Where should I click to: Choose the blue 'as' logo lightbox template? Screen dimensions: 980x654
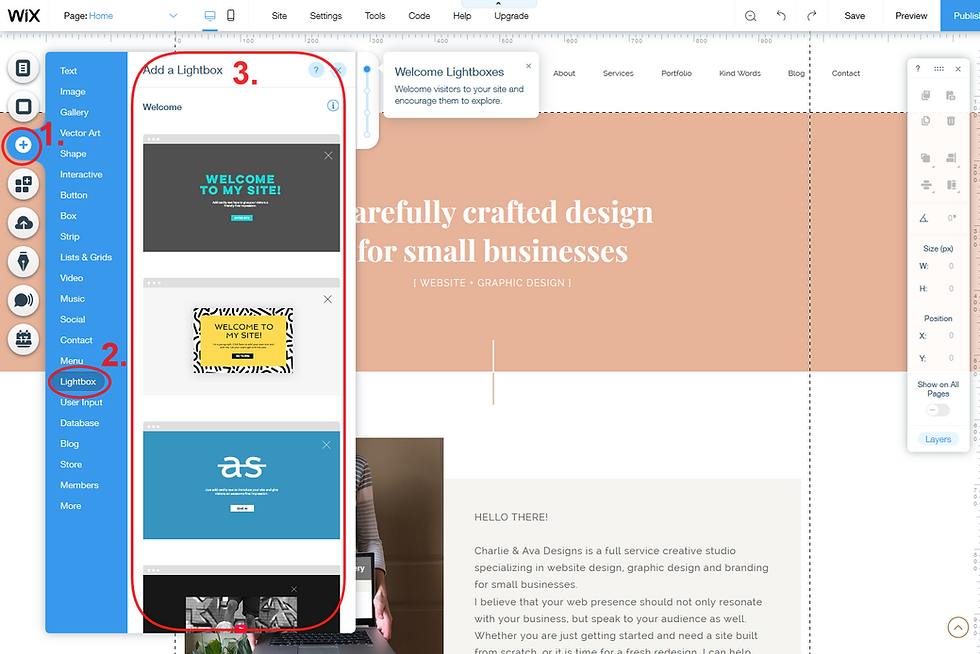(241, 480)
